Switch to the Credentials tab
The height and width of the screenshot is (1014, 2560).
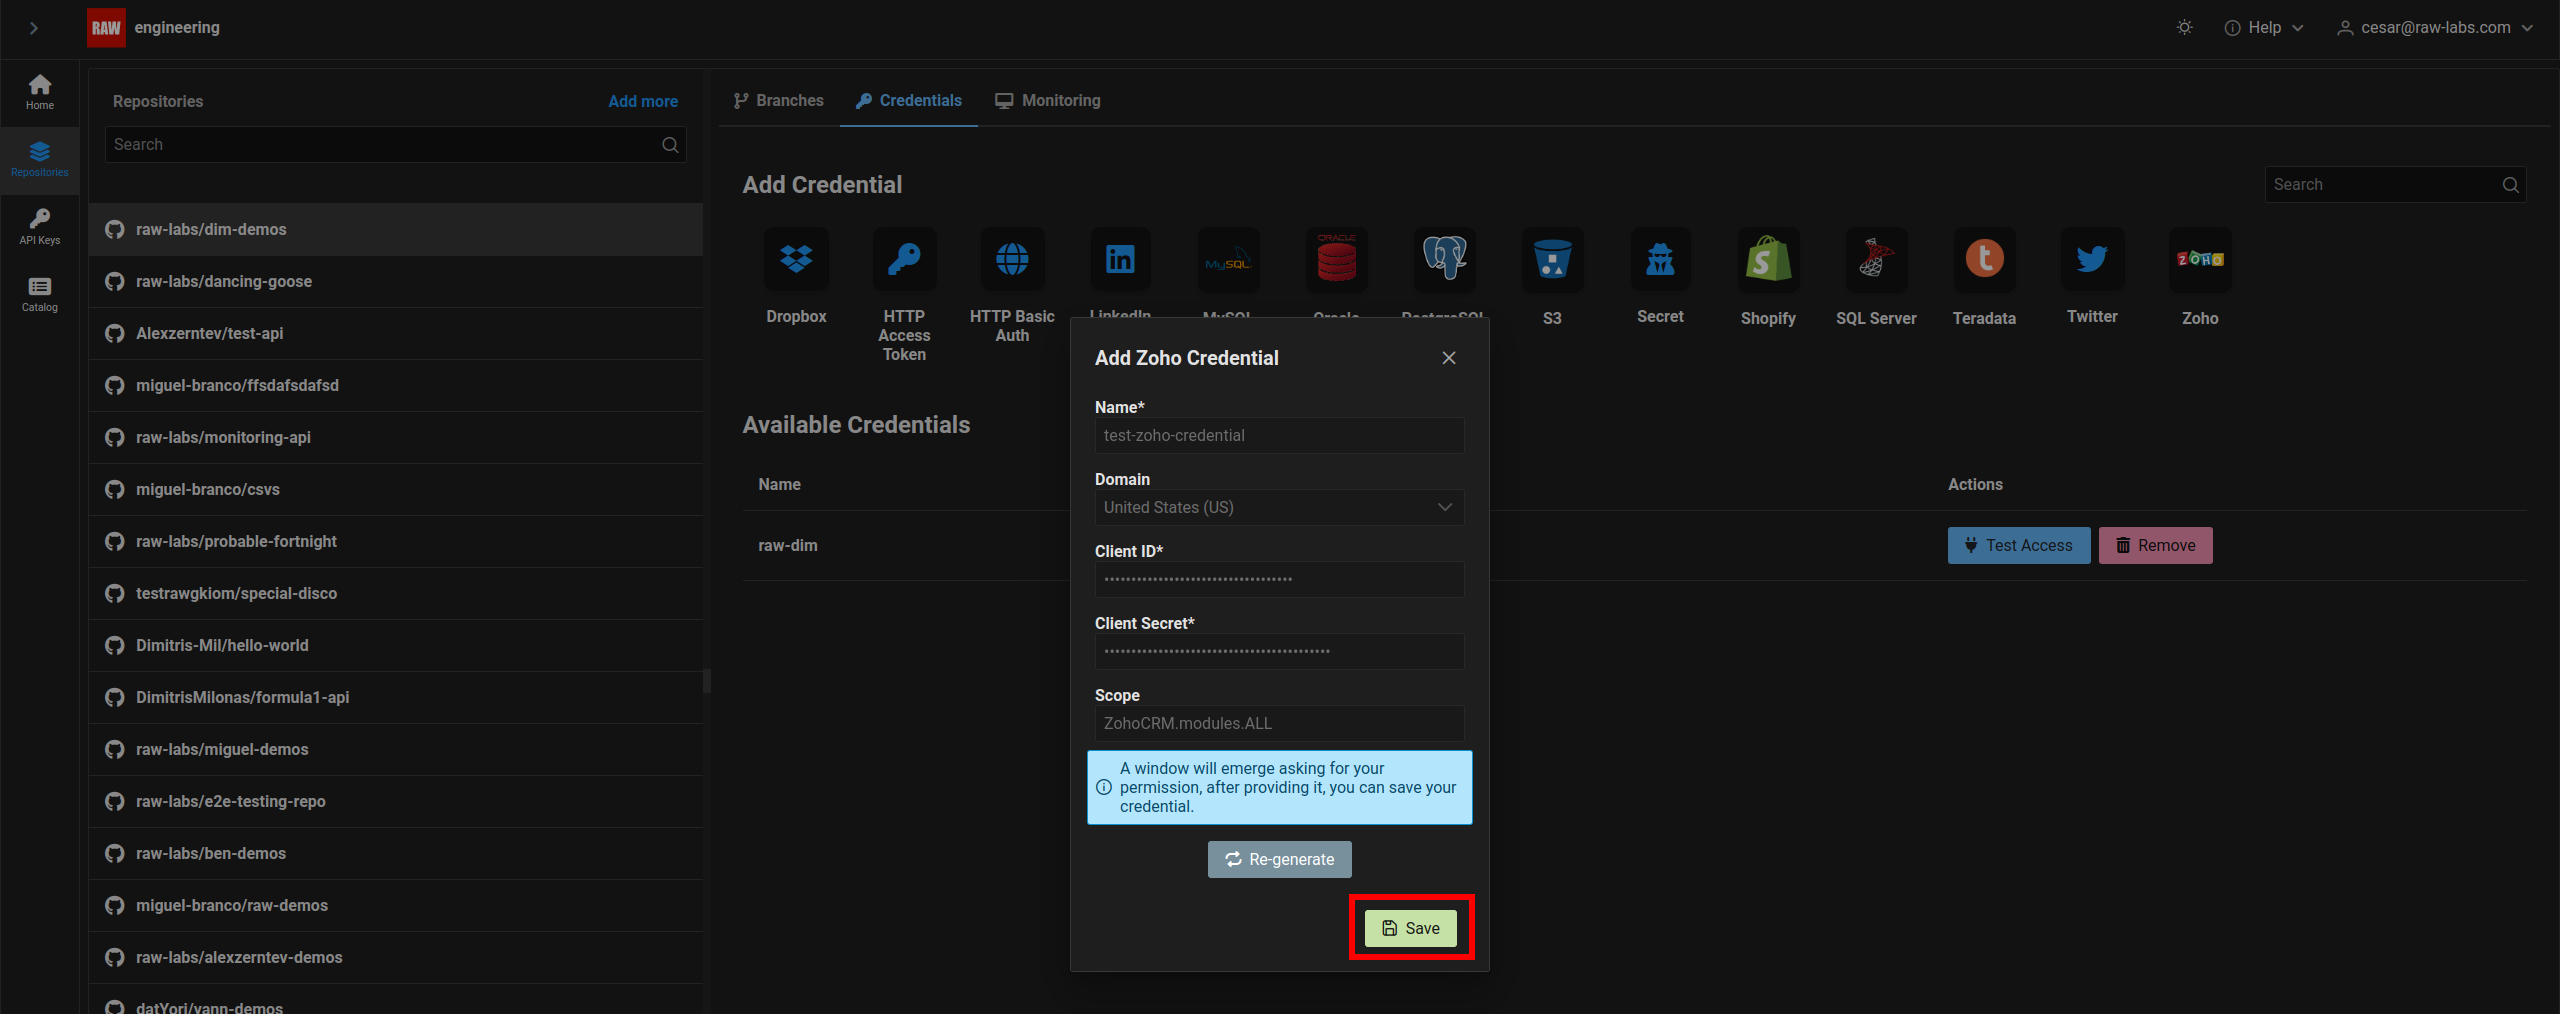[909, 101]
